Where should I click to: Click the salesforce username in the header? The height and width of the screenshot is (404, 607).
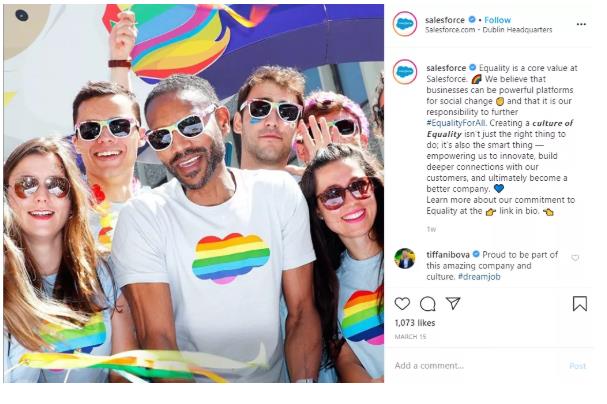coord(445,20)
